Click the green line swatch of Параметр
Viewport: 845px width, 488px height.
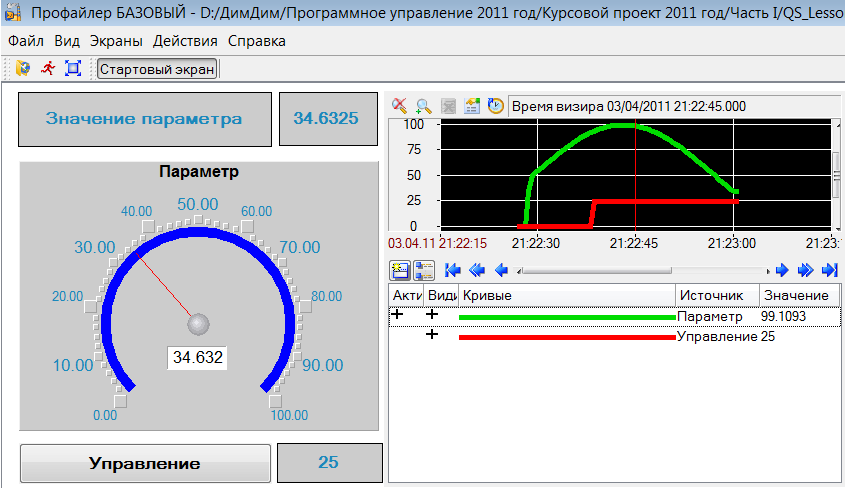[567, 317]
